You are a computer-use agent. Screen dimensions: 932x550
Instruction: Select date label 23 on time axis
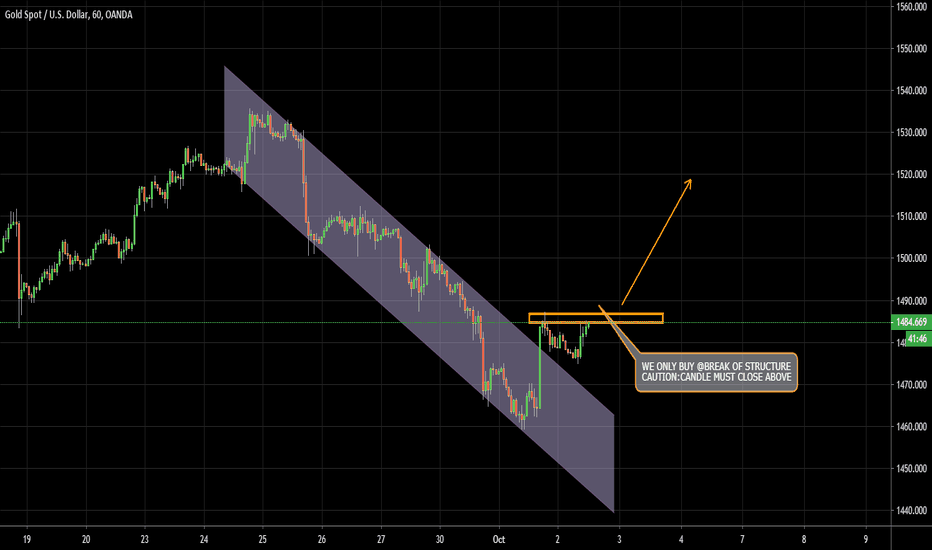tap(144, 540)
